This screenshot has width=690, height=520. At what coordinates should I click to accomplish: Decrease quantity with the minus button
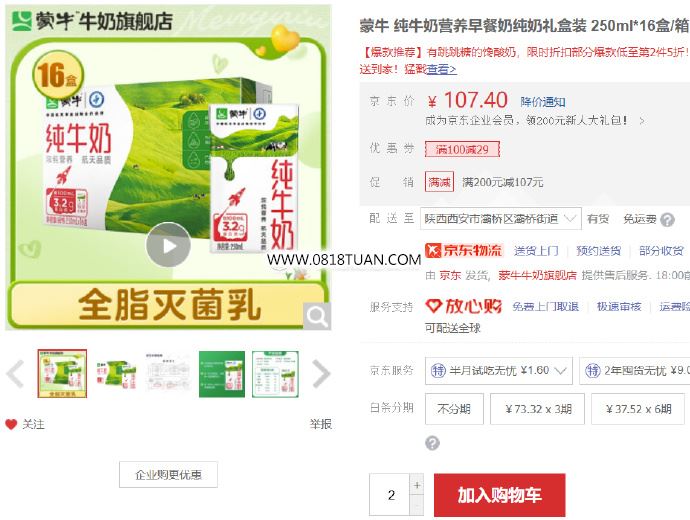(417, 505)
